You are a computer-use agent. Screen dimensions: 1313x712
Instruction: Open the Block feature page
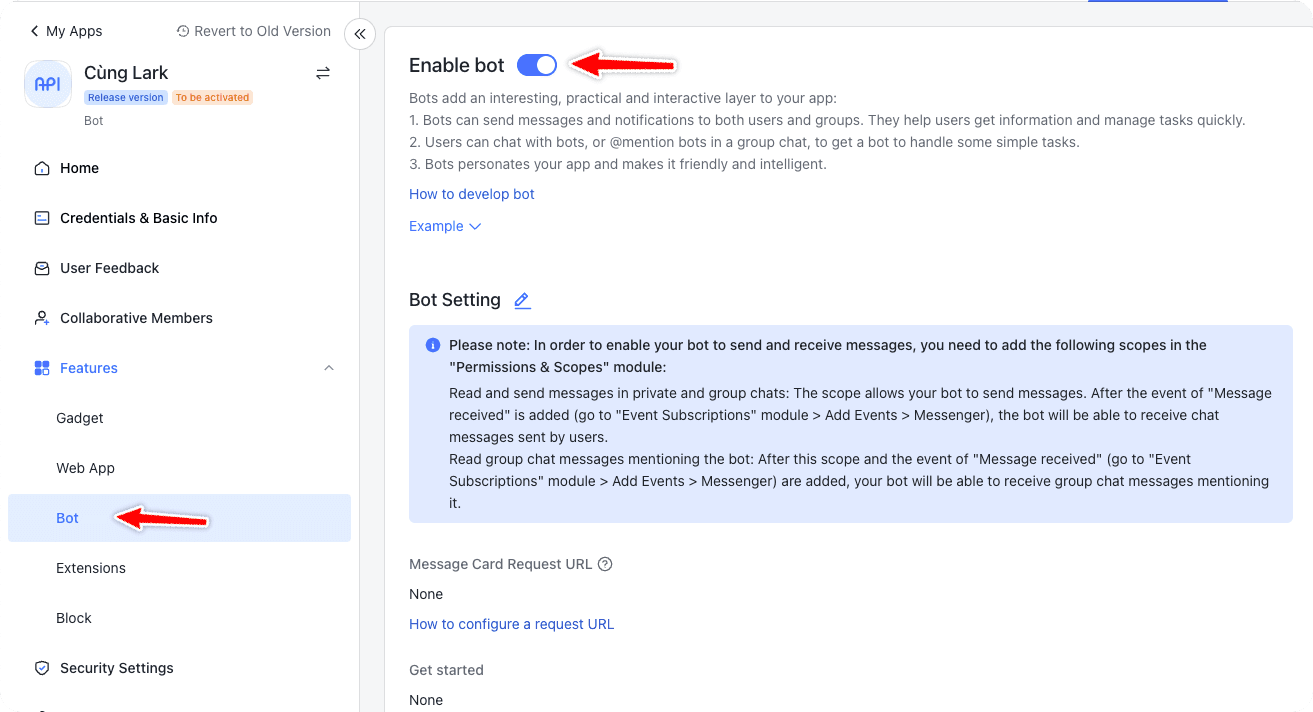click(74, 617)
